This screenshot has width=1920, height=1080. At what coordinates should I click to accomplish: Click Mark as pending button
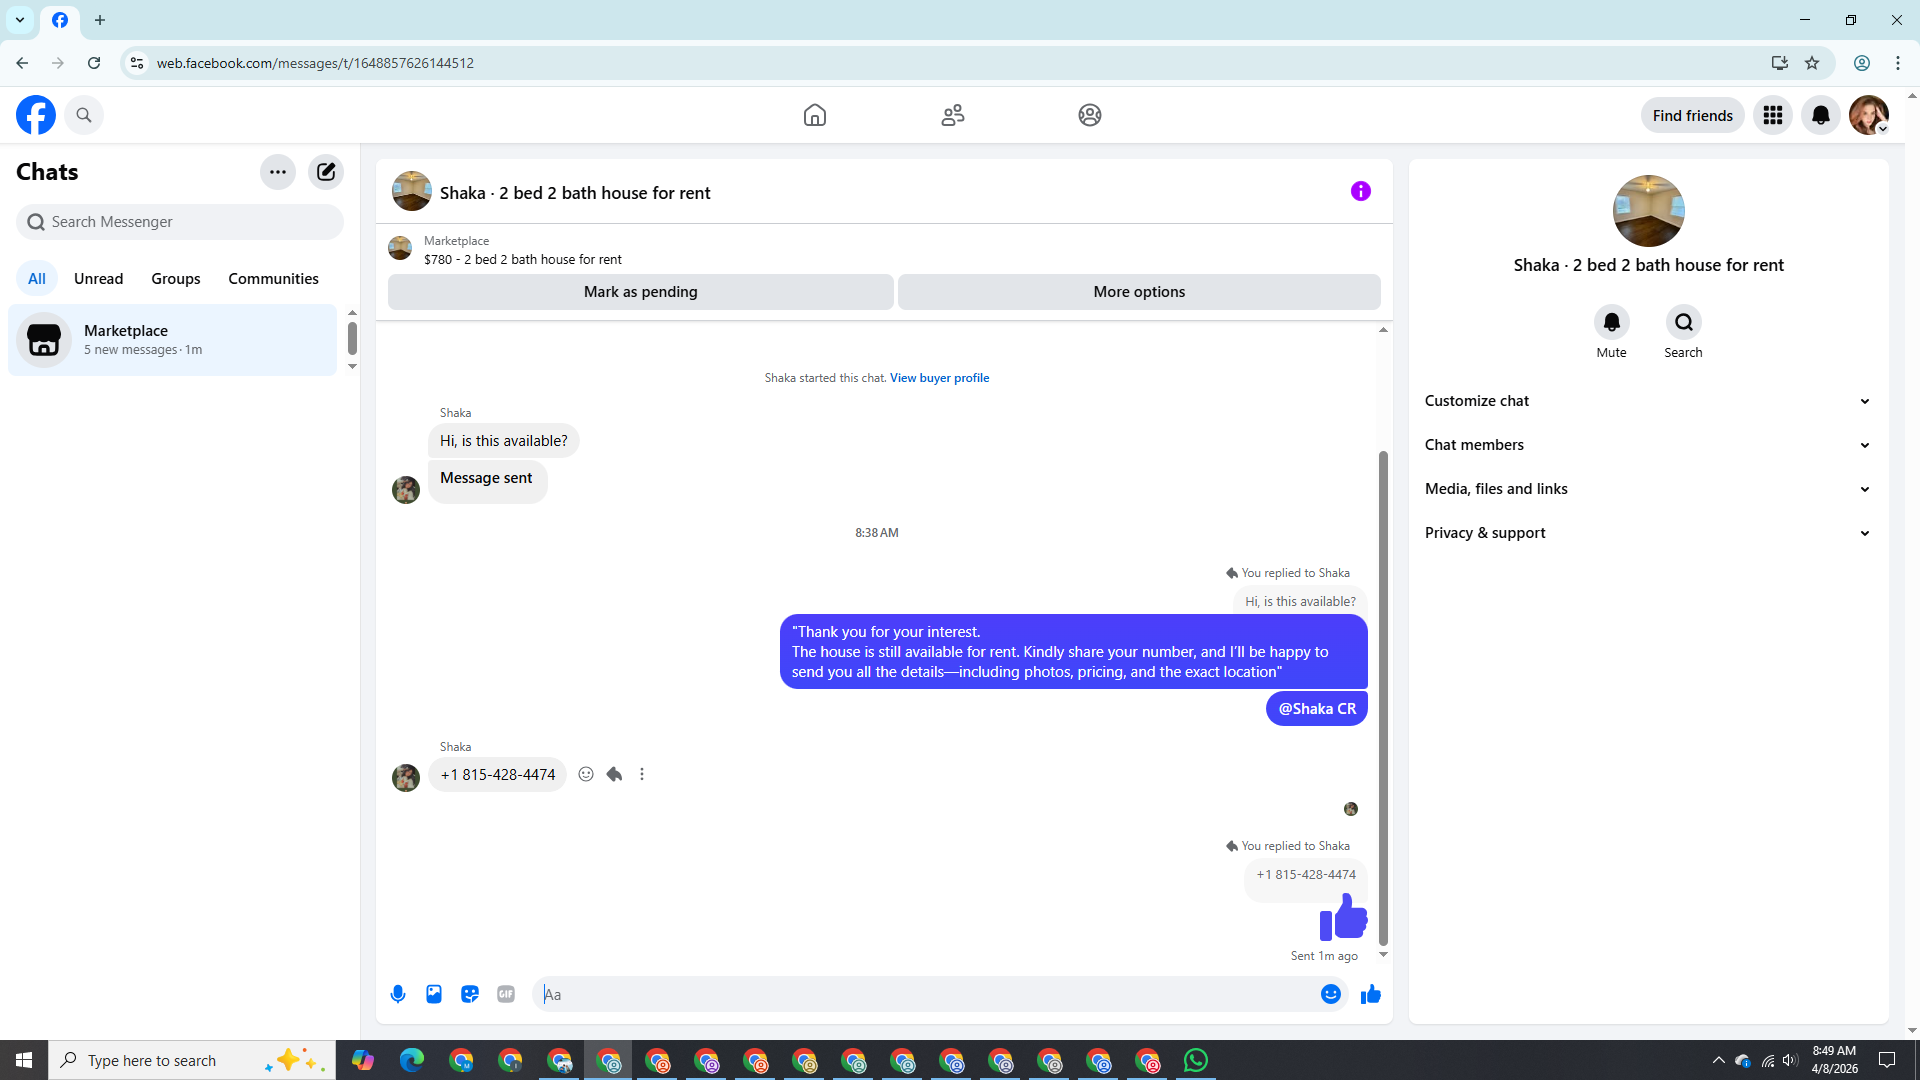pos(640,292)
